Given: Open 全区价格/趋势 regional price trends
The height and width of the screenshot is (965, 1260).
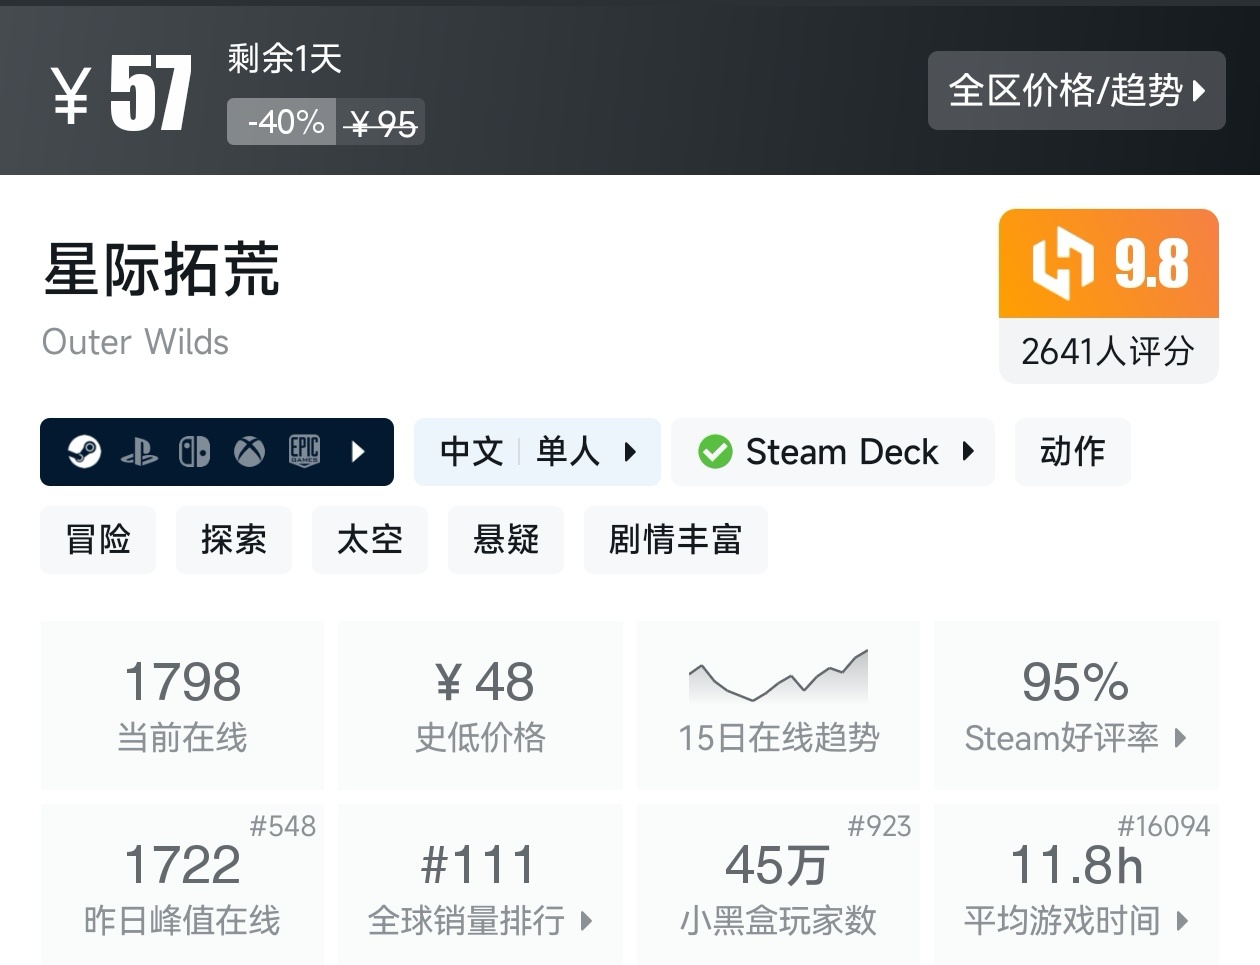Looking at the screenshot, I should pos(1076,91).
